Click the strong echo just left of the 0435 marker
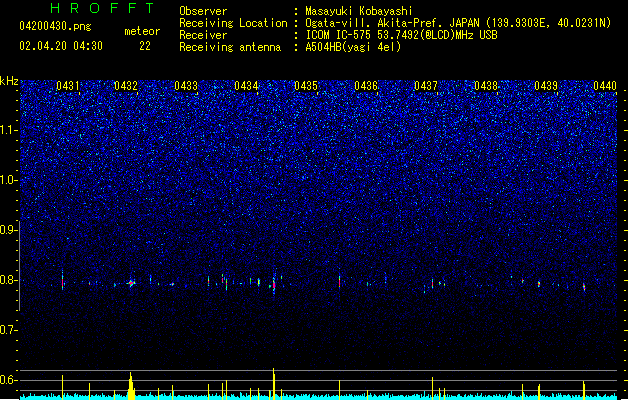Image resolution: width=629 pixels, height=400 pixels. pyautogui.click(x=274, y=283)
